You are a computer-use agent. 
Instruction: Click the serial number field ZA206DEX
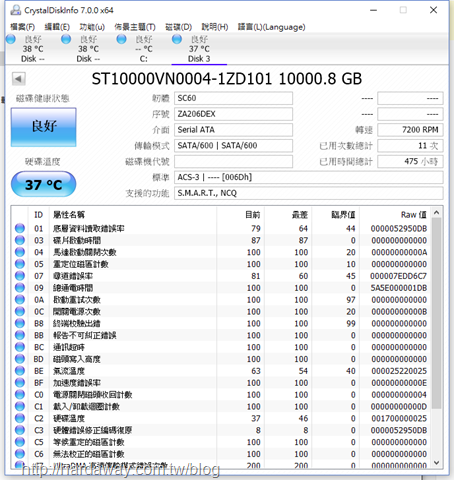click(233, 114)
